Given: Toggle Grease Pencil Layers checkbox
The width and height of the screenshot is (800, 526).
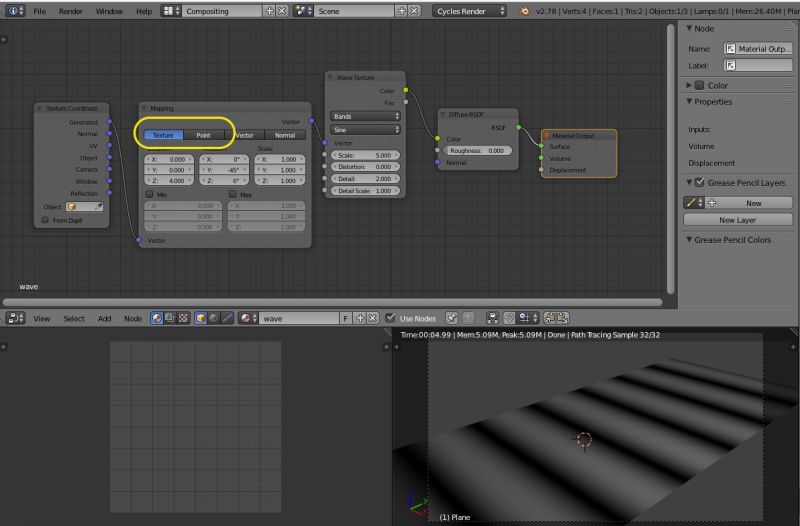Looking at the screenshot, I should click(699, 182).
